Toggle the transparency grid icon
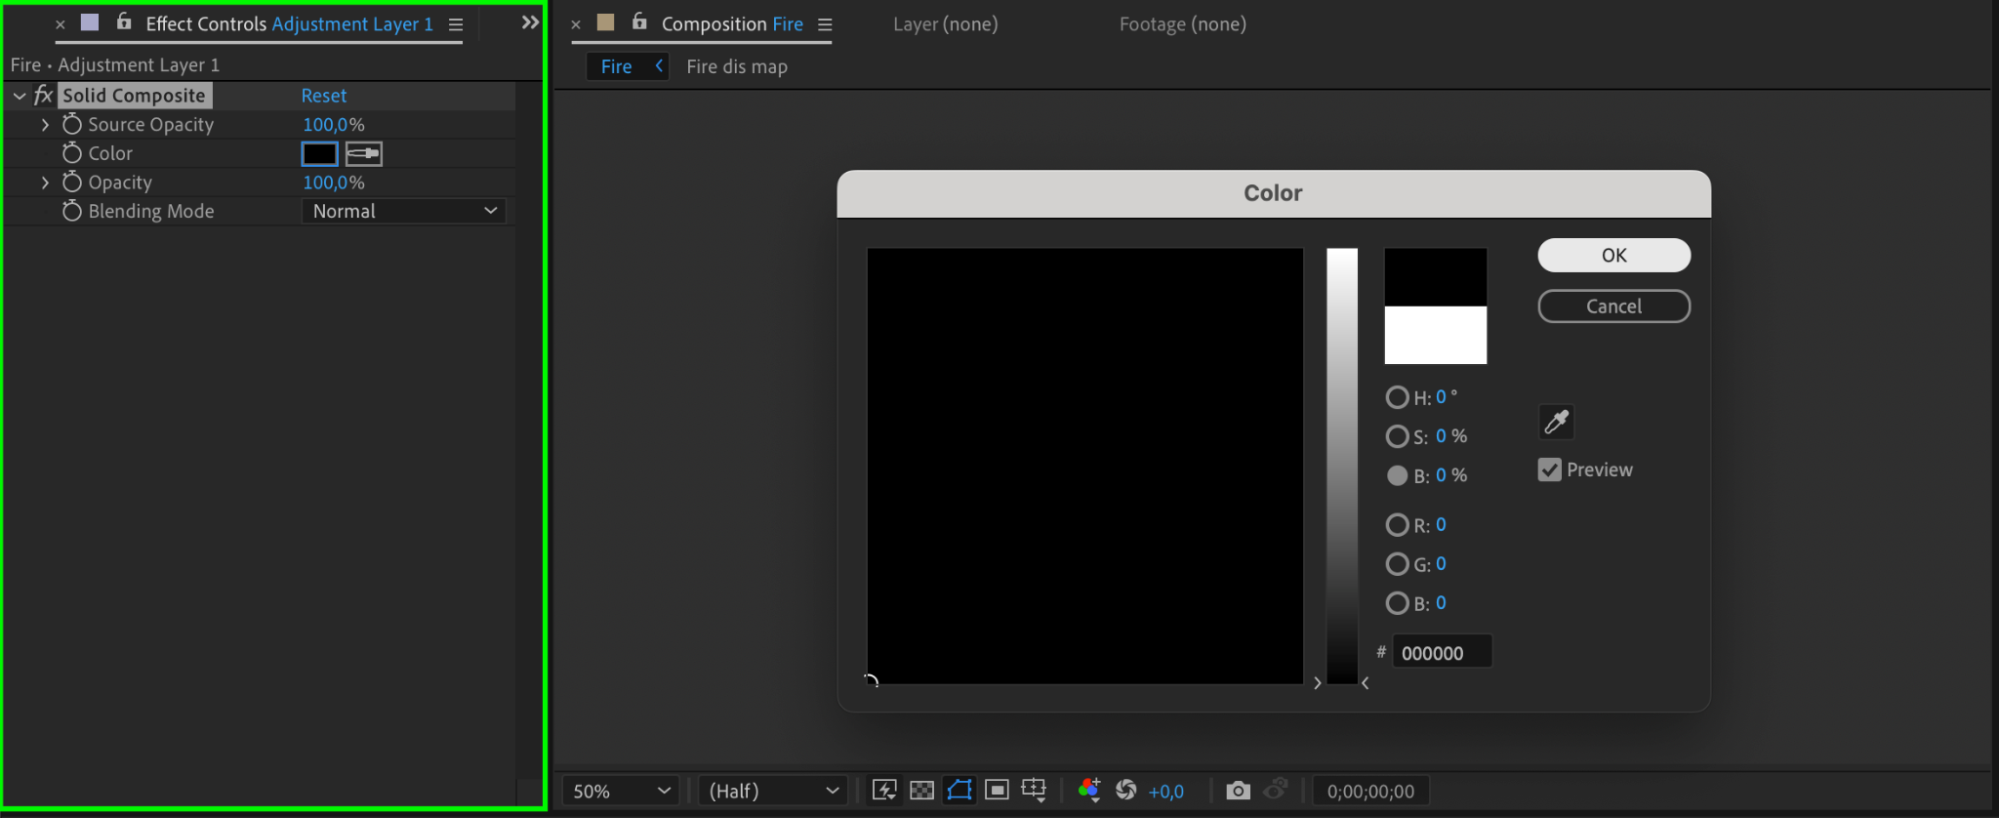This screenshot has height=818, width=1999. coord(922,790)
